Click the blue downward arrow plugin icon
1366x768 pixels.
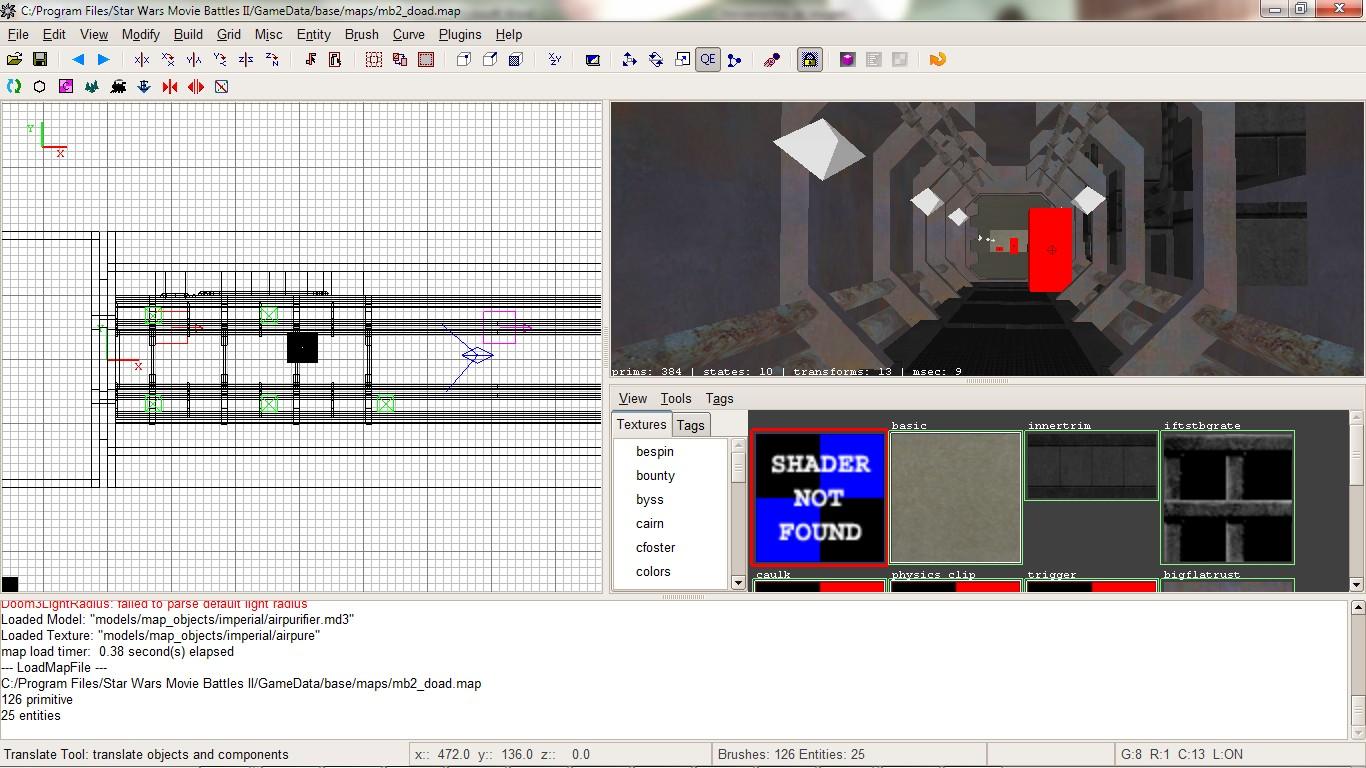pyautogui.click(x=144, y=87)
